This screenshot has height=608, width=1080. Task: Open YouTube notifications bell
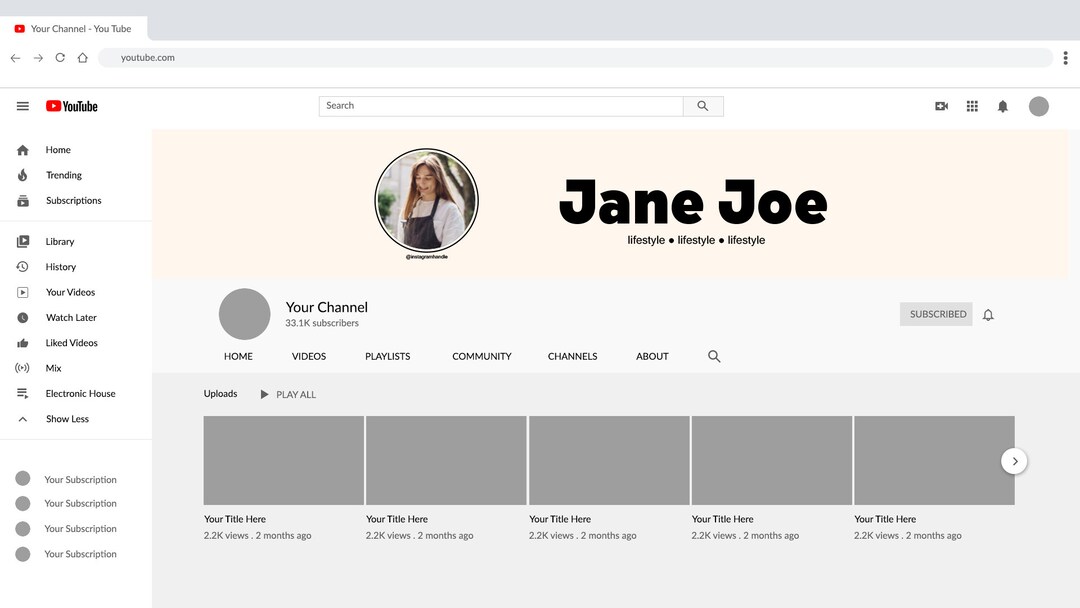point(1002,105)
